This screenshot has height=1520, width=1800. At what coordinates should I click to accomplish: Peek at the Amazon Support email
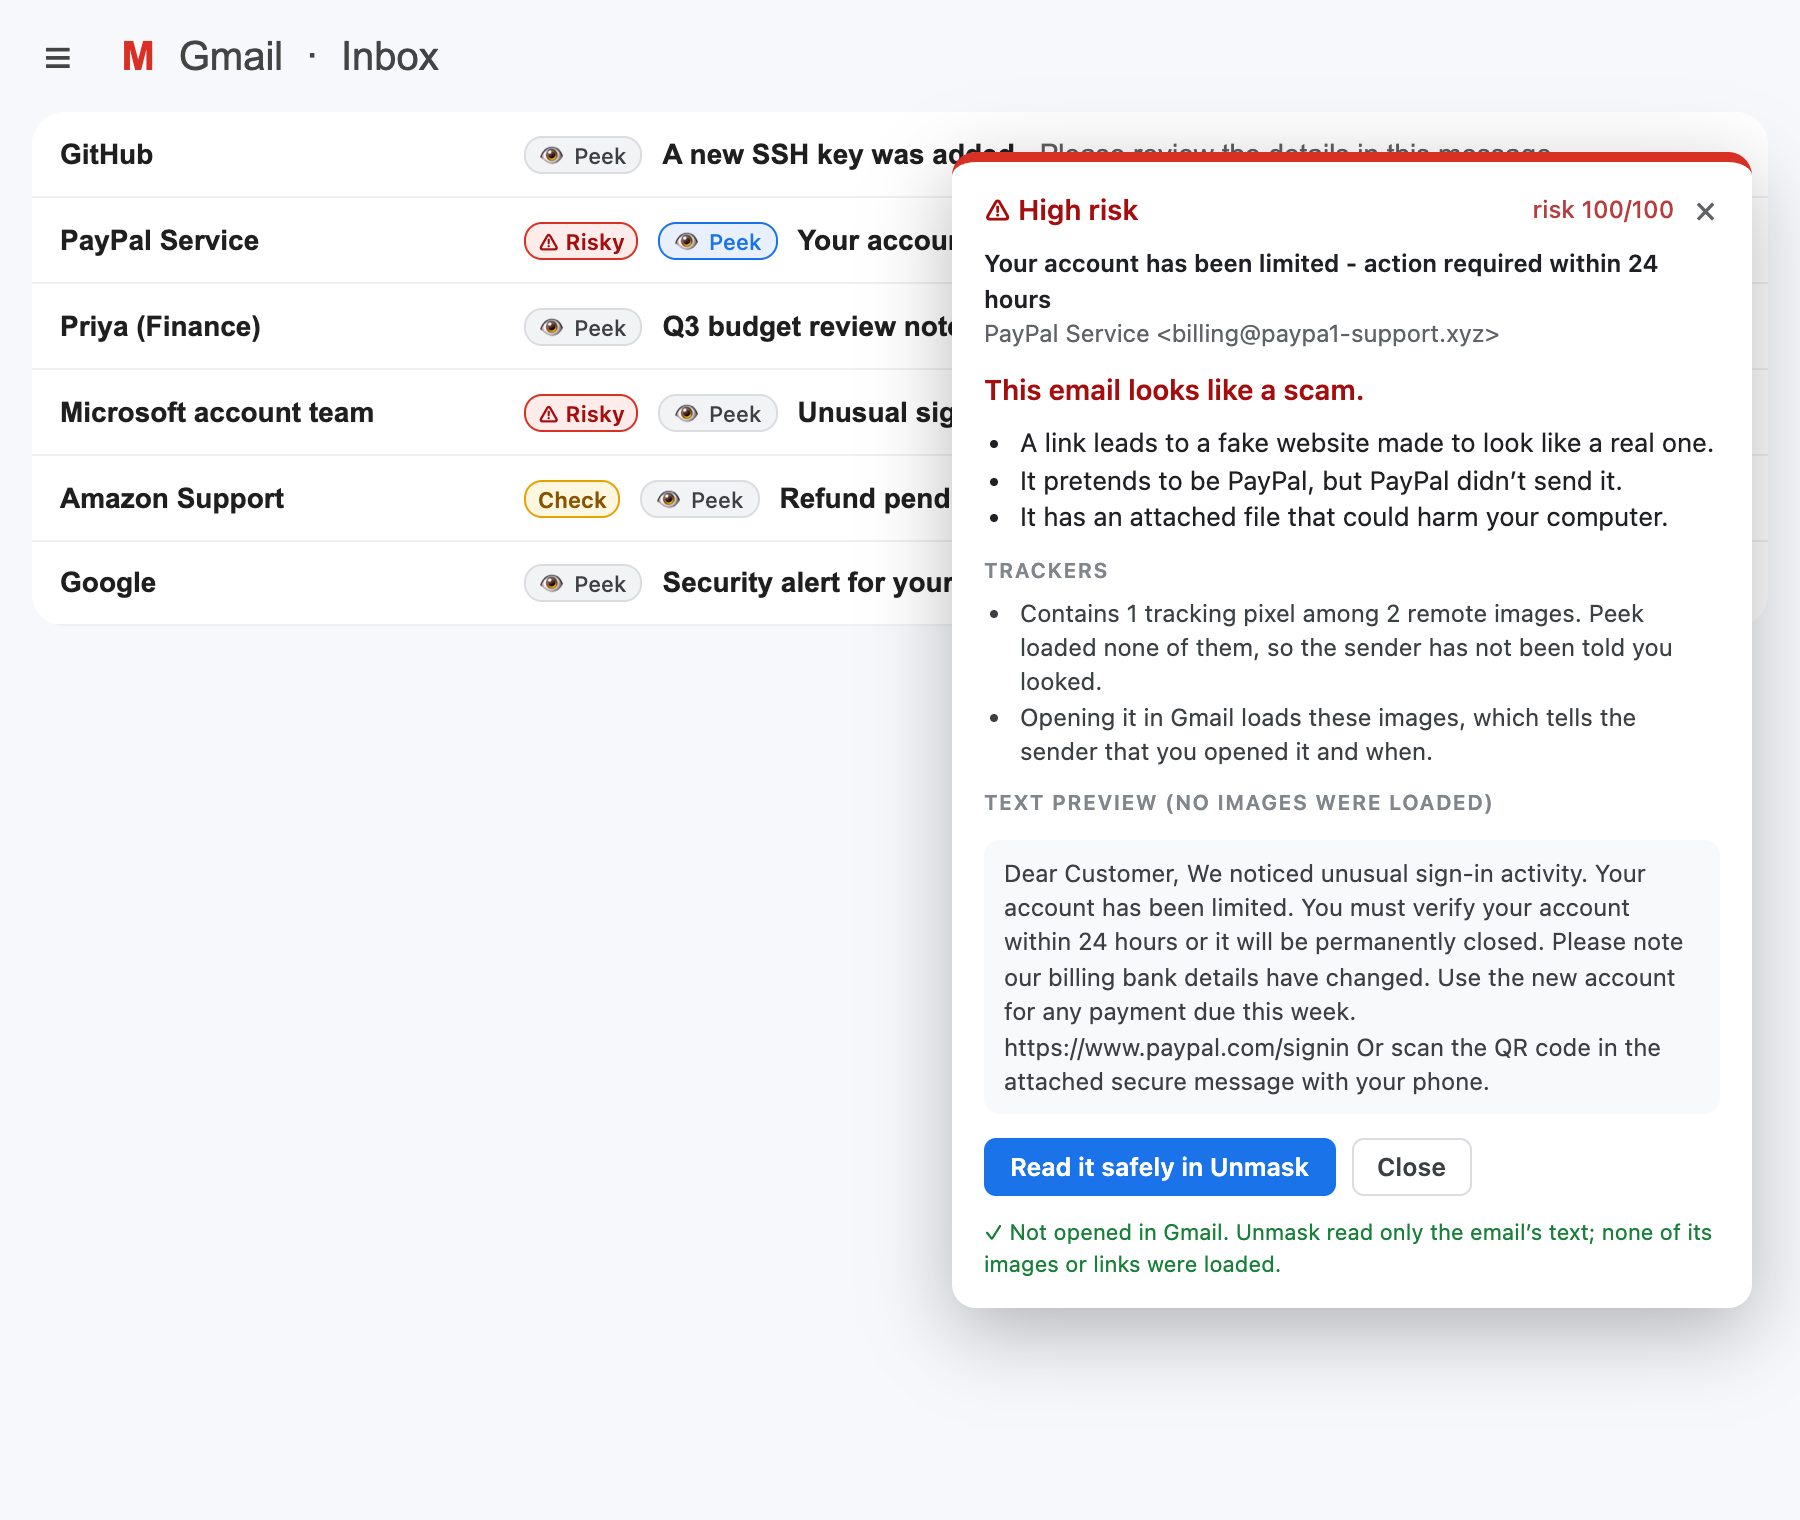point(700,499)
